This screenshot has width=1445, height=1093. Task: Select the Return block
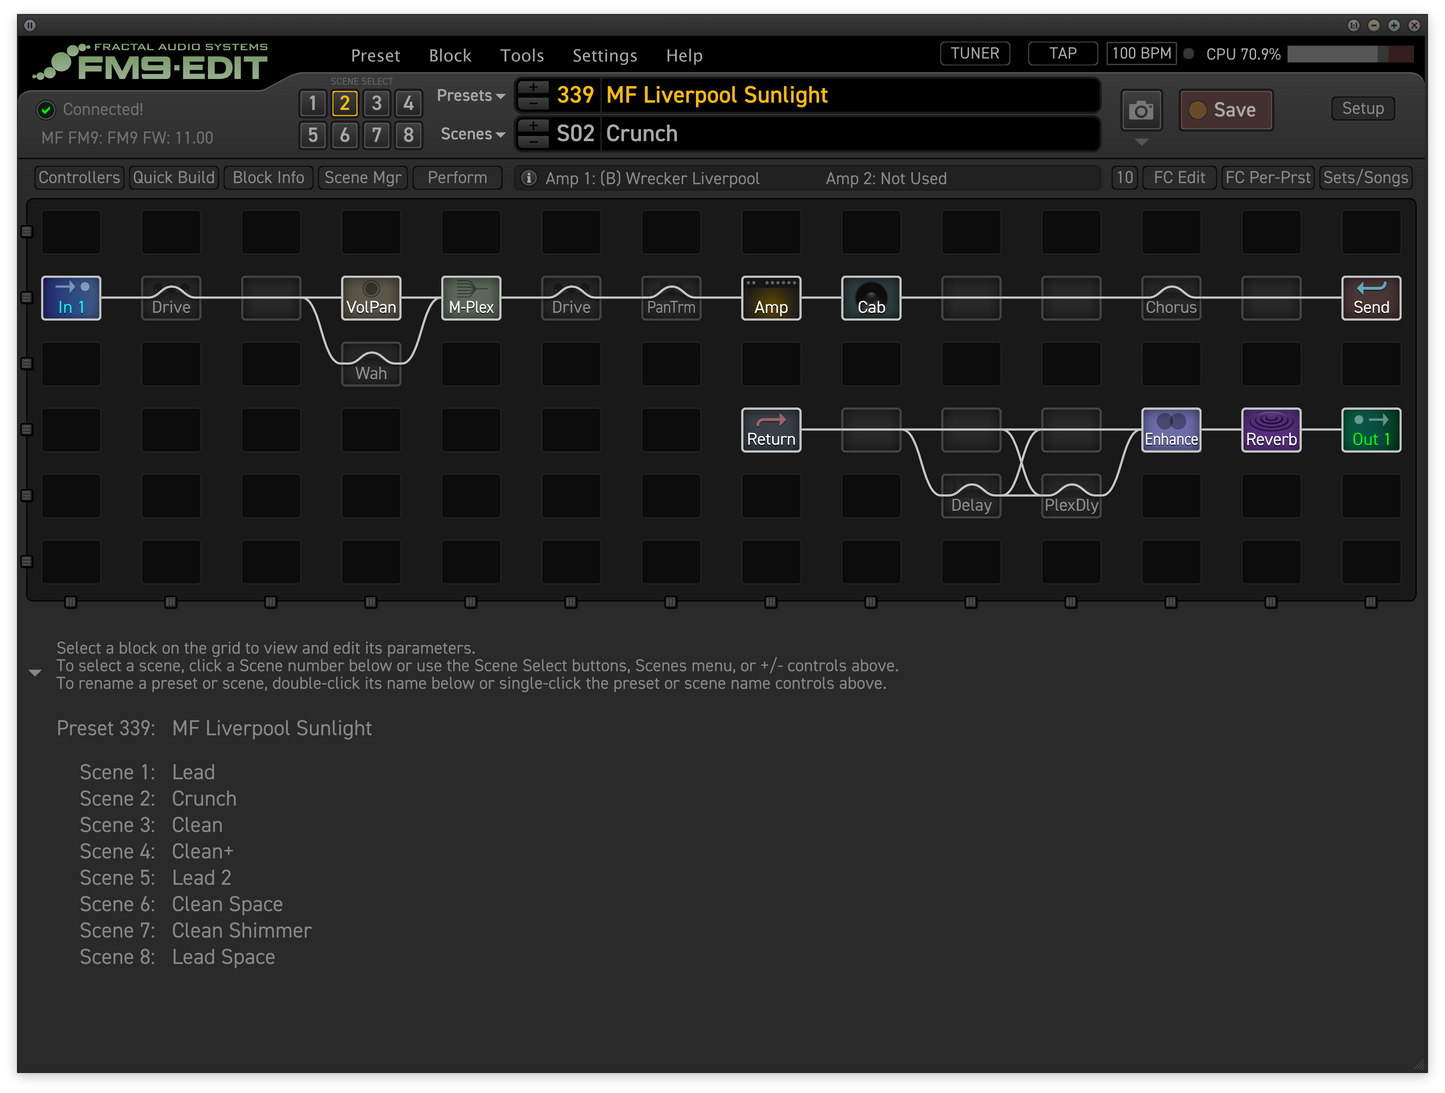point(771,430)
